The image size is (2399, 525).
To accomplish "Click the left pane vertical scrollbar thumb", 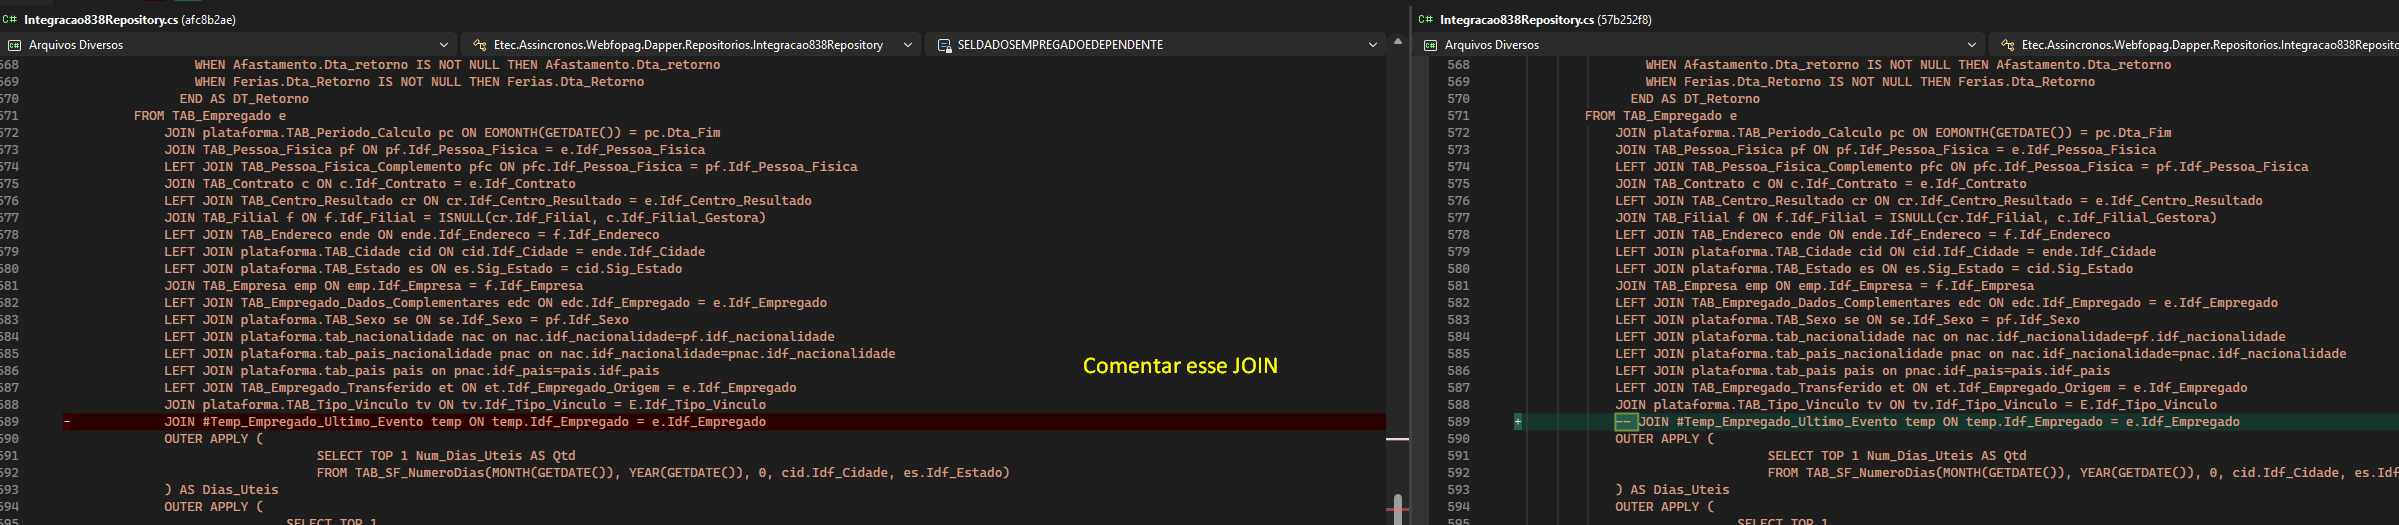I will [x=1398, y=510].
